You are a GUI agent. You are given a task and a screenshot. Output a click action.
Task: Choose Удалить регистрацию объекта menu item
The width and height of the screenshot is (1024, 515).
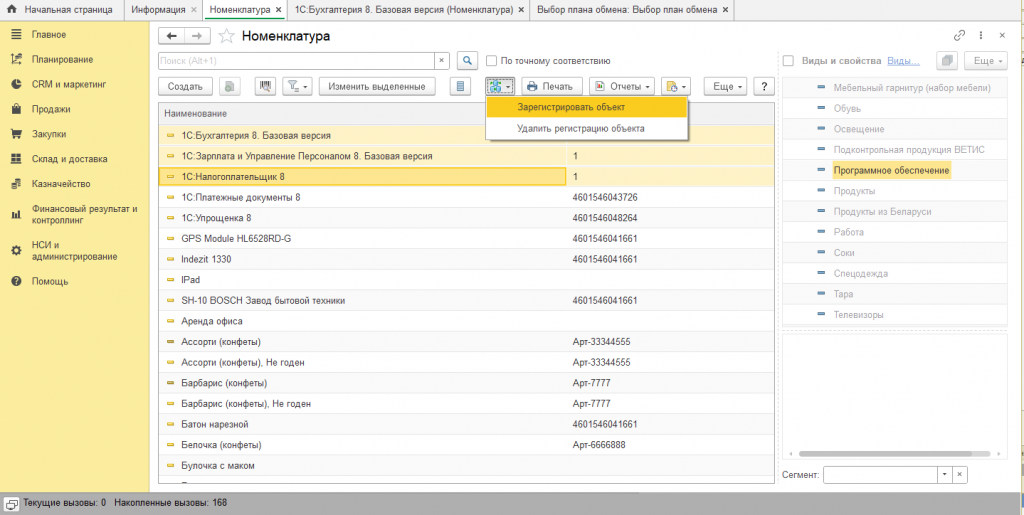coord(586,129)
